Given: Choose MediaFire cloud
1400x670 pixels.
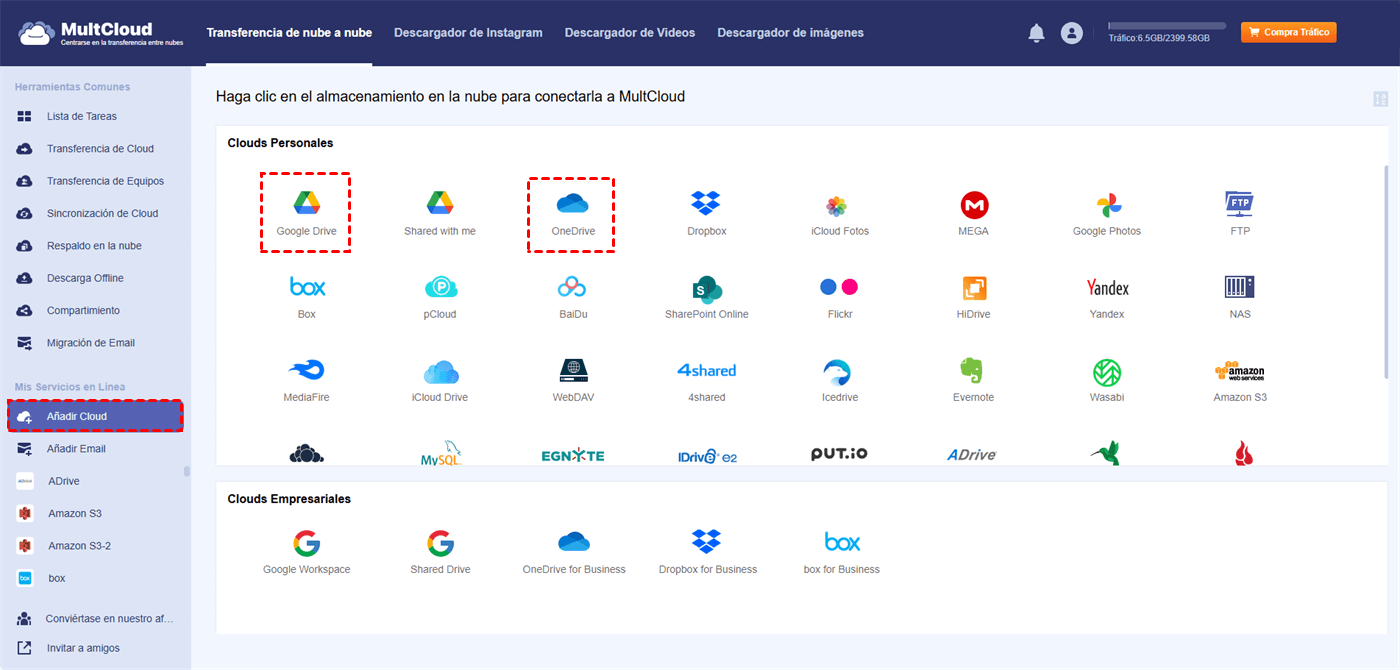Looking at the screenshot, I should (x=306, y=380).
